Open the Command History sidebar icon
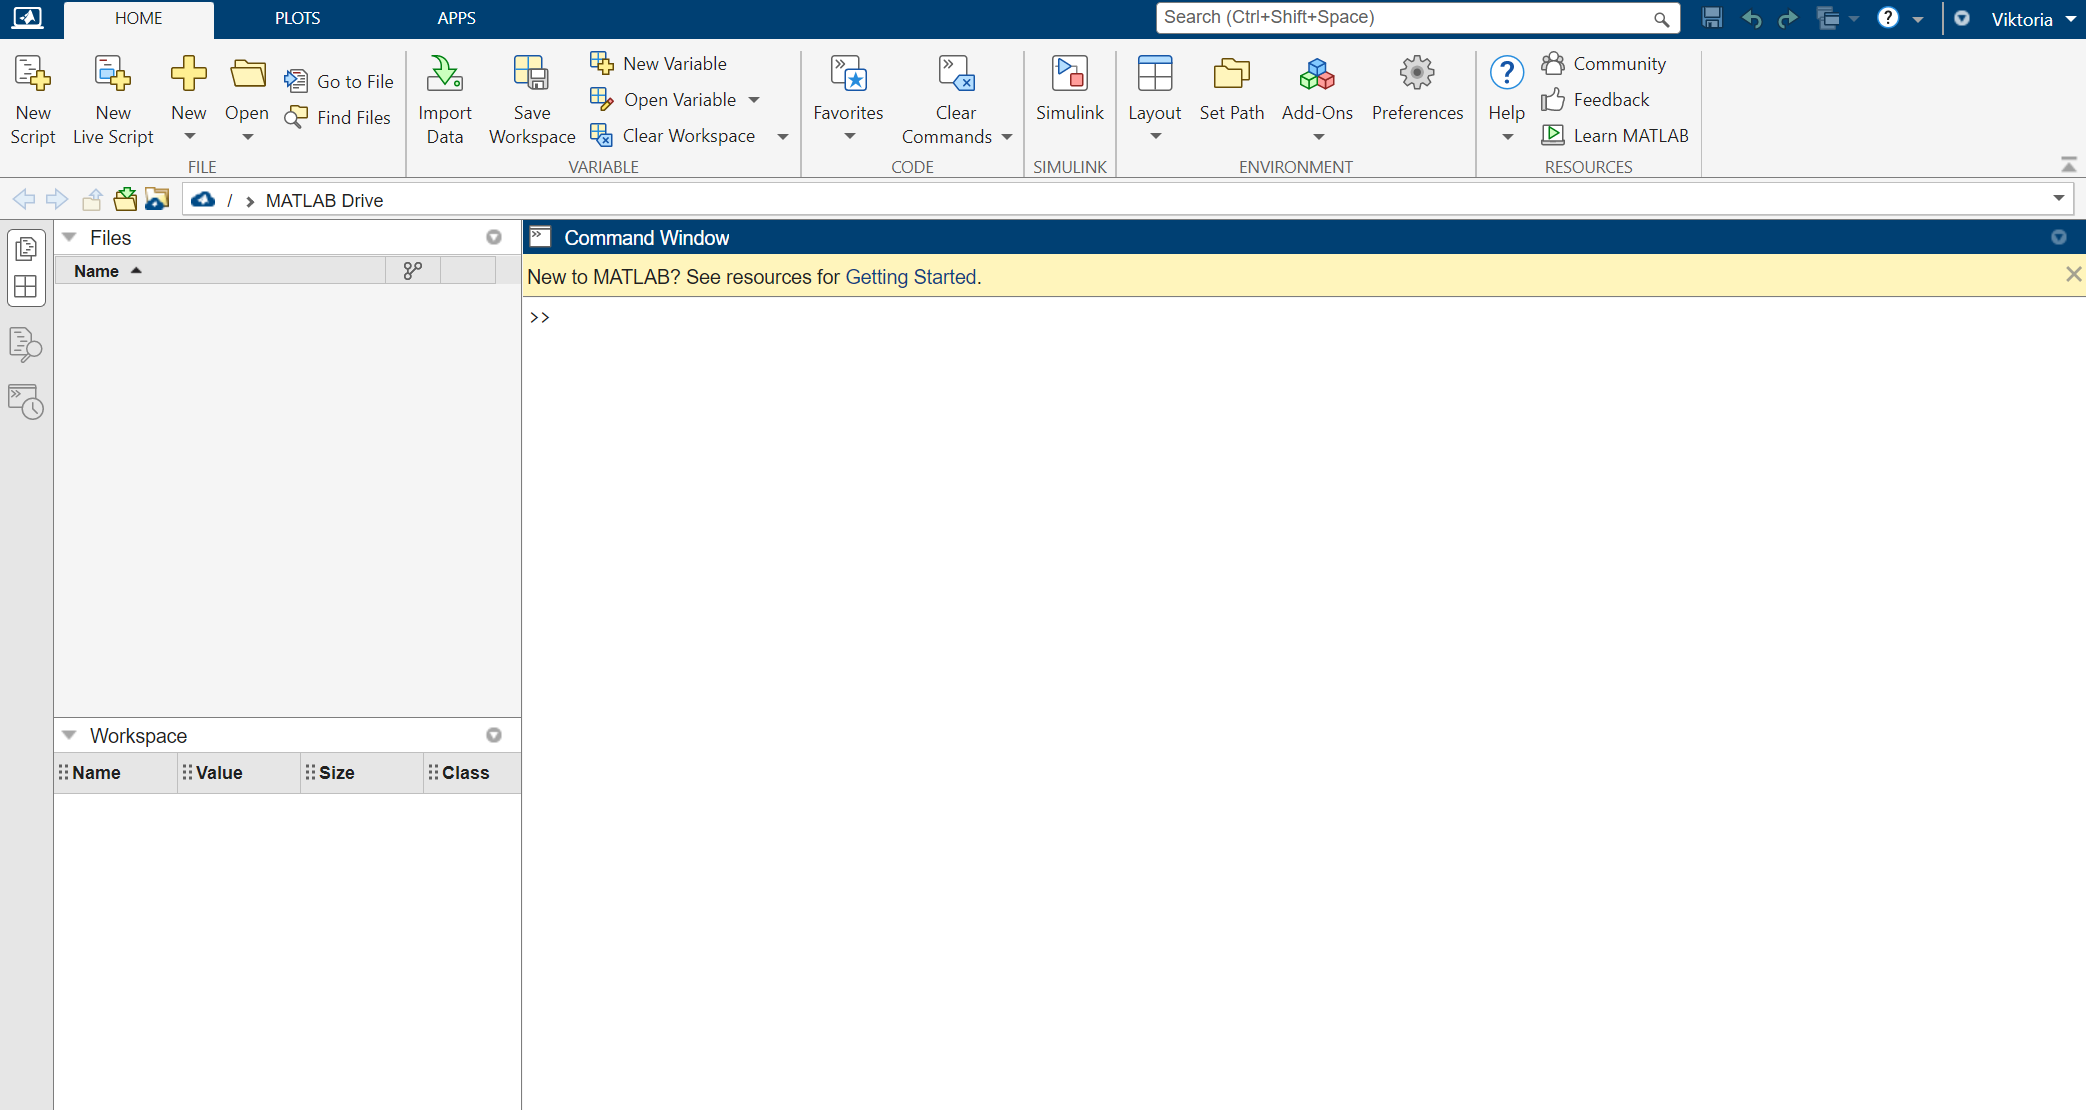2086x1110 pixels. click(26, 402)
